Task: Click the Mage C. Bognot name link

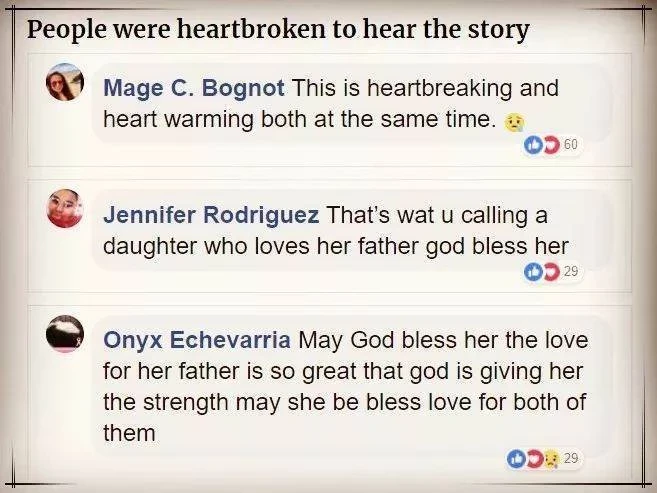Action: 194,88
